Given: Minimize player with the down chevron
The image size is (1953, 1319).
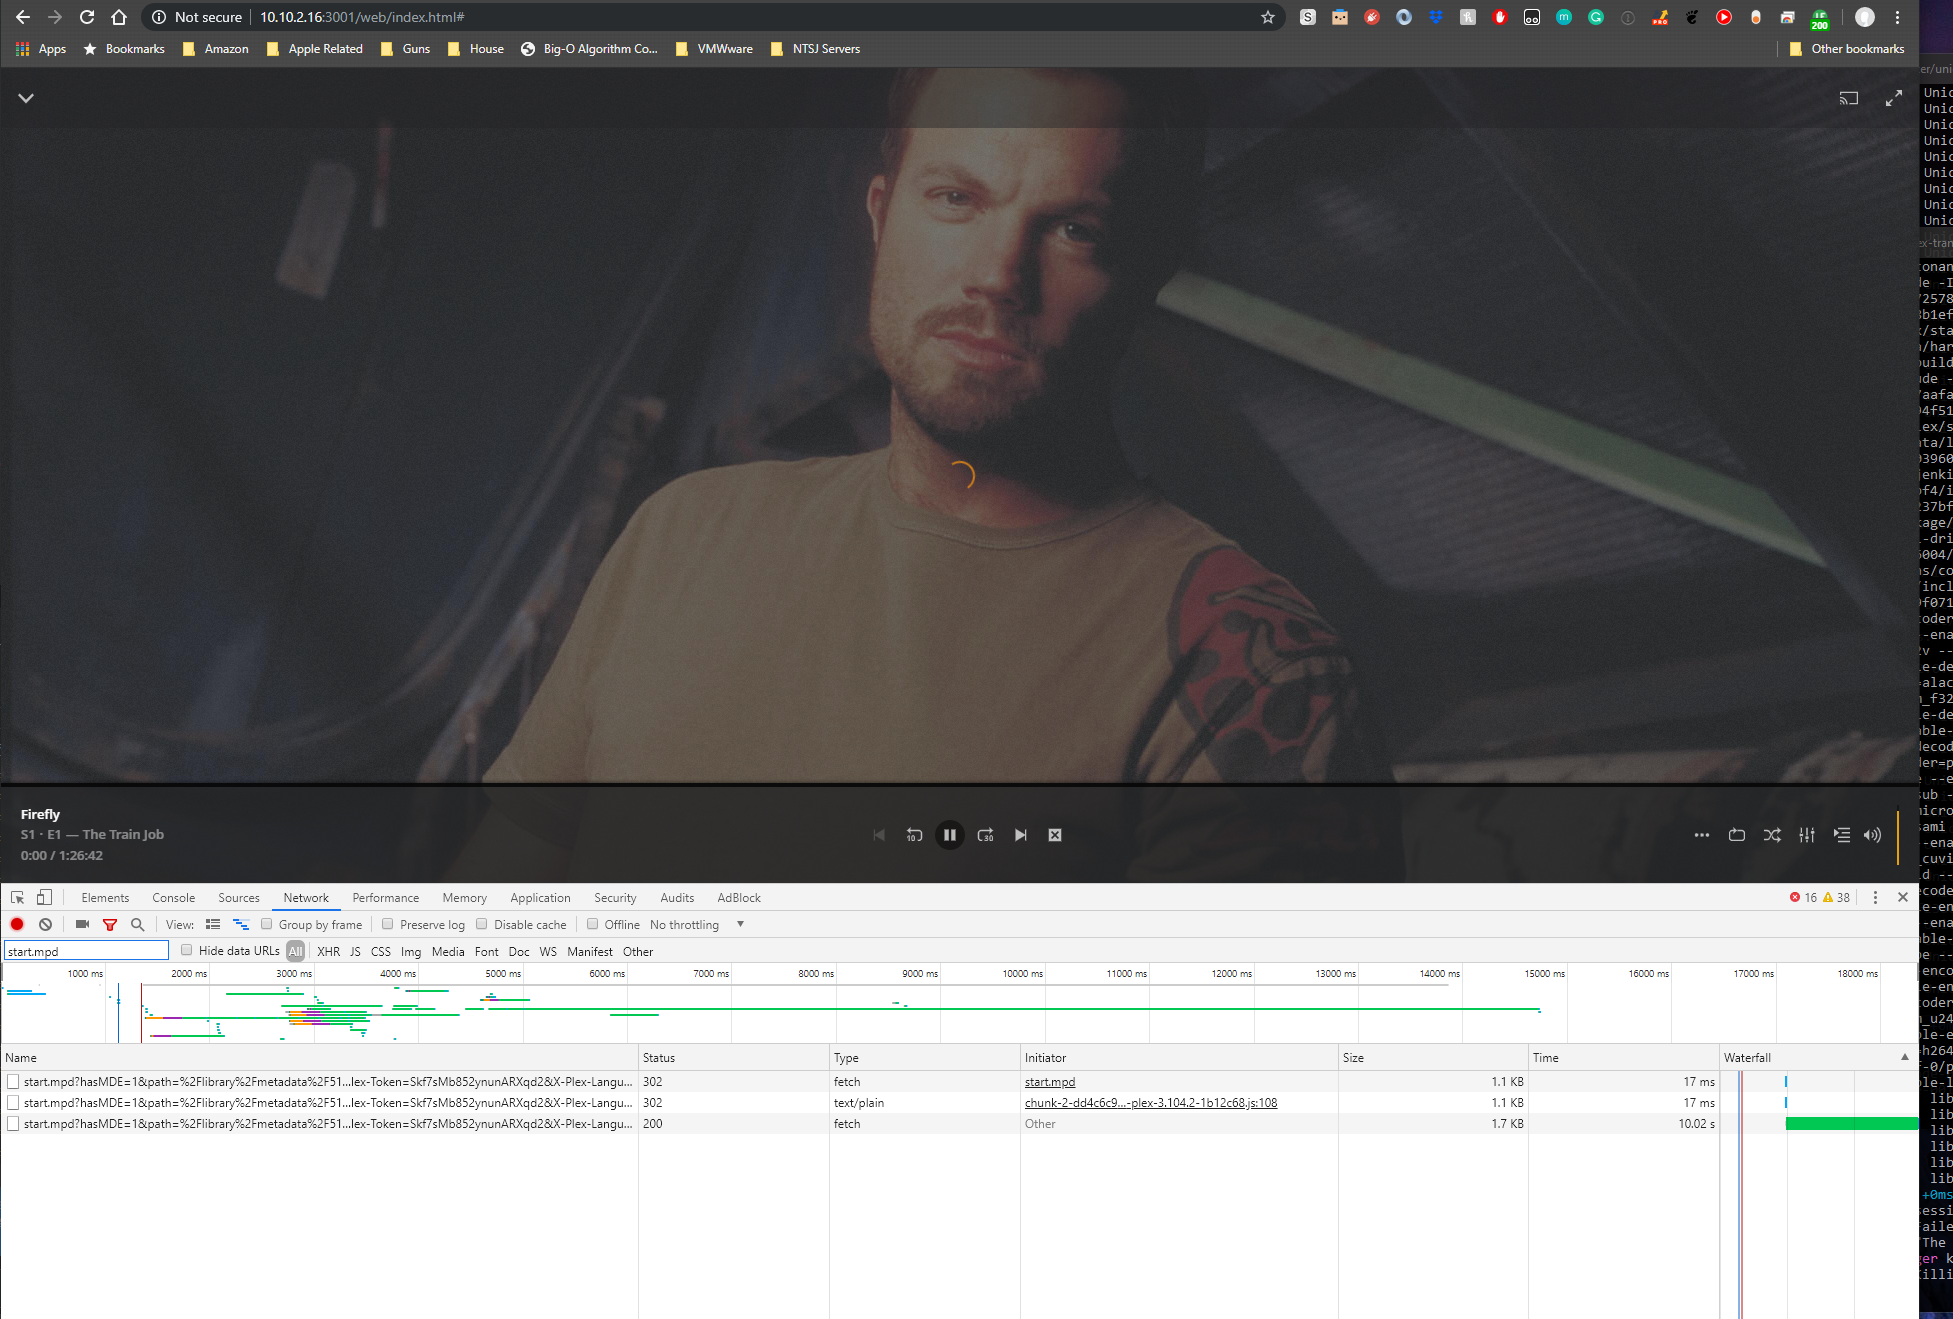Looking at the screenshot, I should (26, 98).
